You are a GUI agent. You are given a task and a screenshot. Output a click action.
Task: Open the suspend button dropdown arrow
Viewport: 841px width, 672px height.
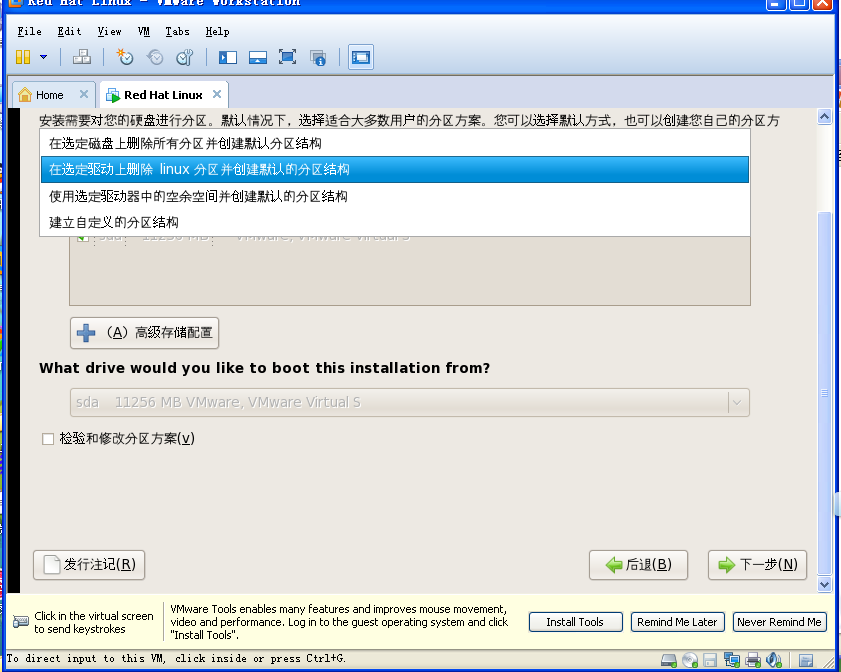click(x=42, y=57)
